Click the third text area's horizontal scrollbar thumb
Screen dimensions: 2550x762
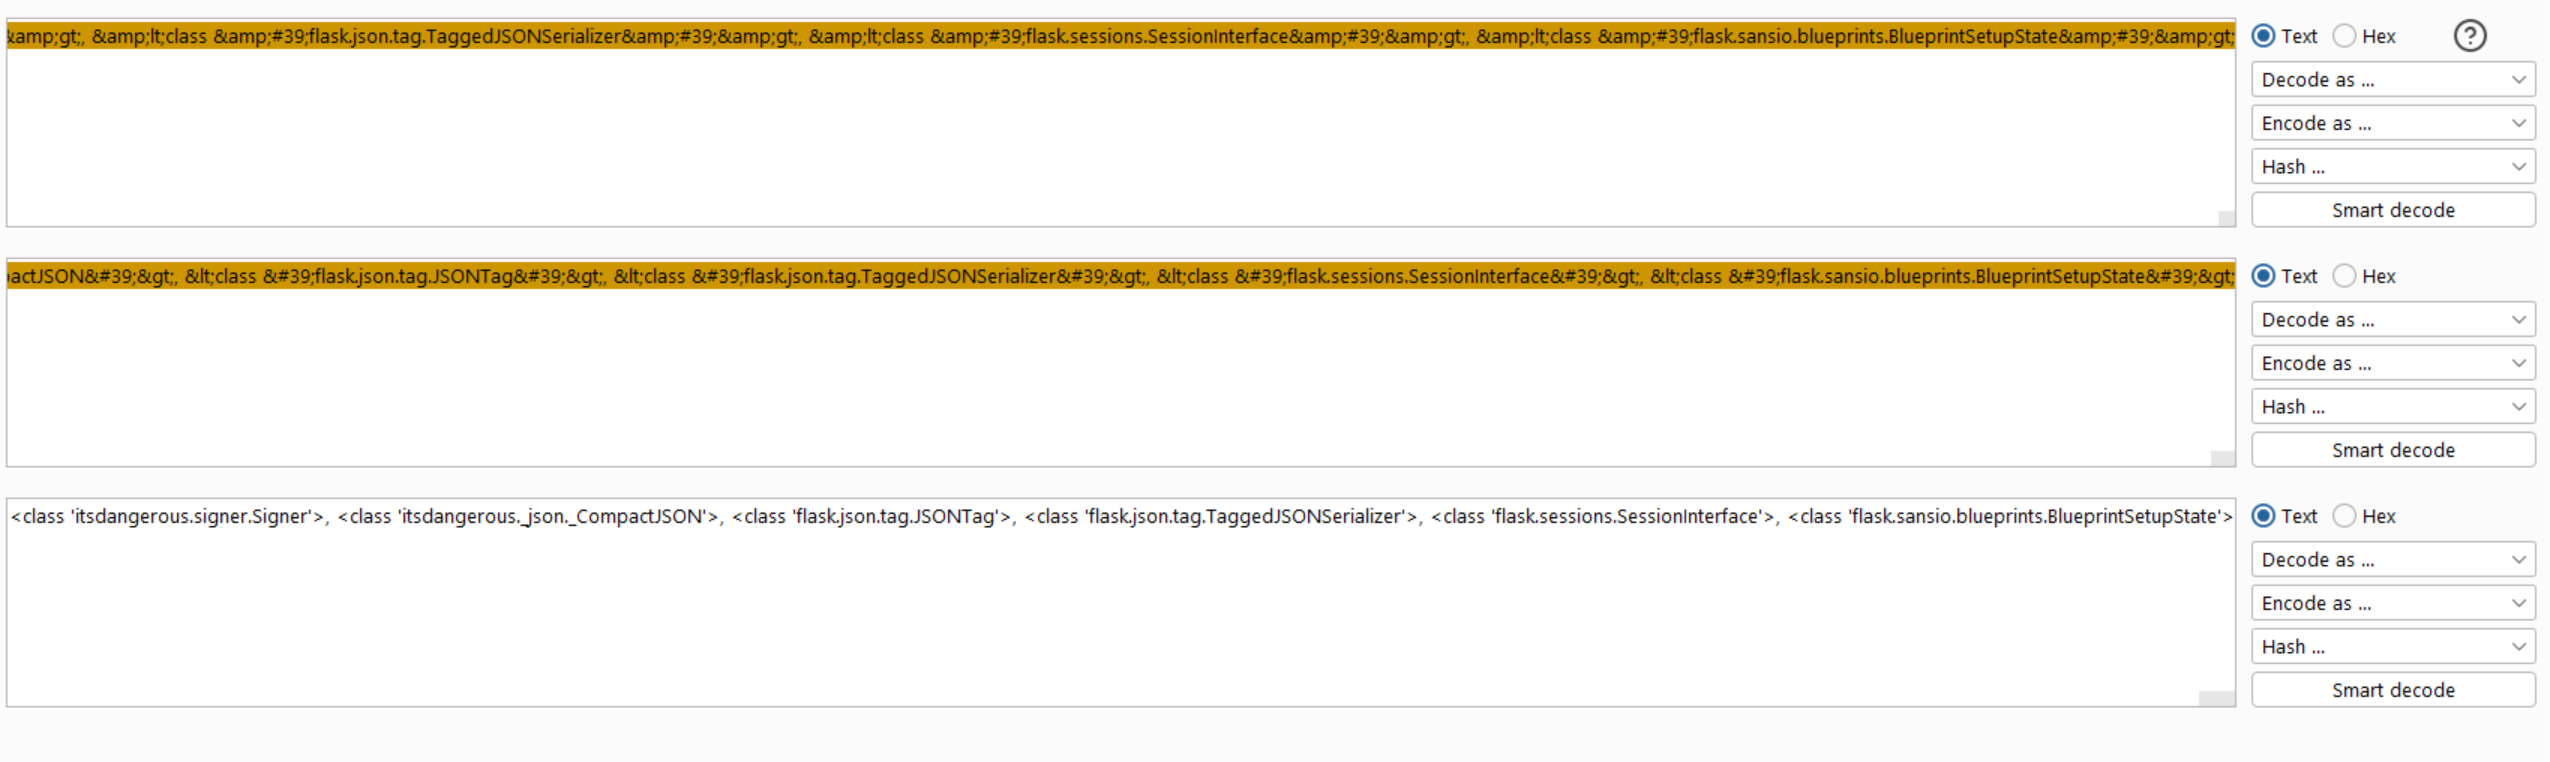coord(2216,699)
